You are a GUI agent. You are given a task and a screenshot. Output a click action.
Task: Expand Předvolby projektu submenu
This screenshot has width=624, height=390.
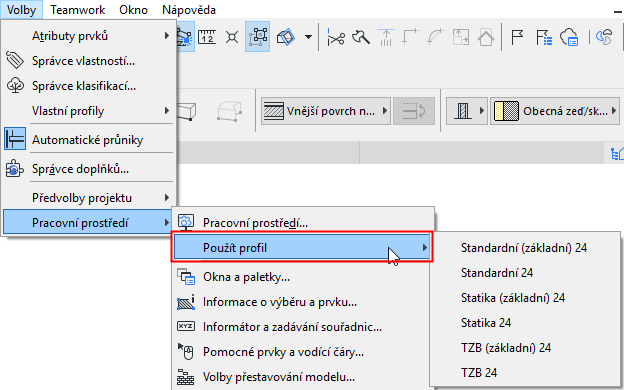(88, 198)
